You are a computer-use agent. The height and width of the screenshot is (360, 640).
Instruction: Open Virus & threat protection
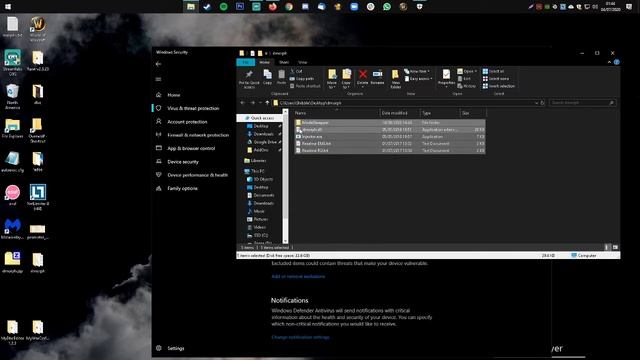click(x=193, y=108)
